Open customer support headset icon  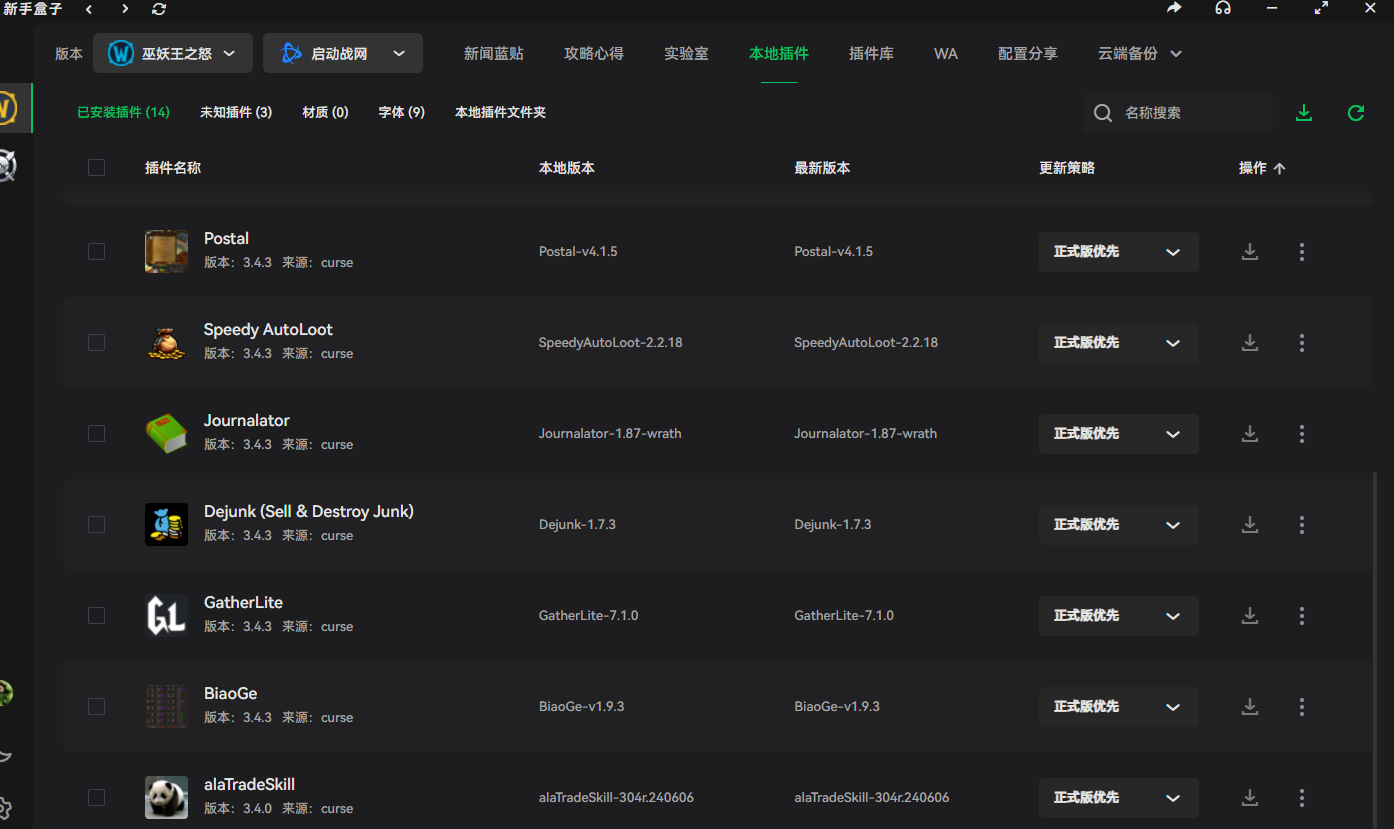(1223, 8)
